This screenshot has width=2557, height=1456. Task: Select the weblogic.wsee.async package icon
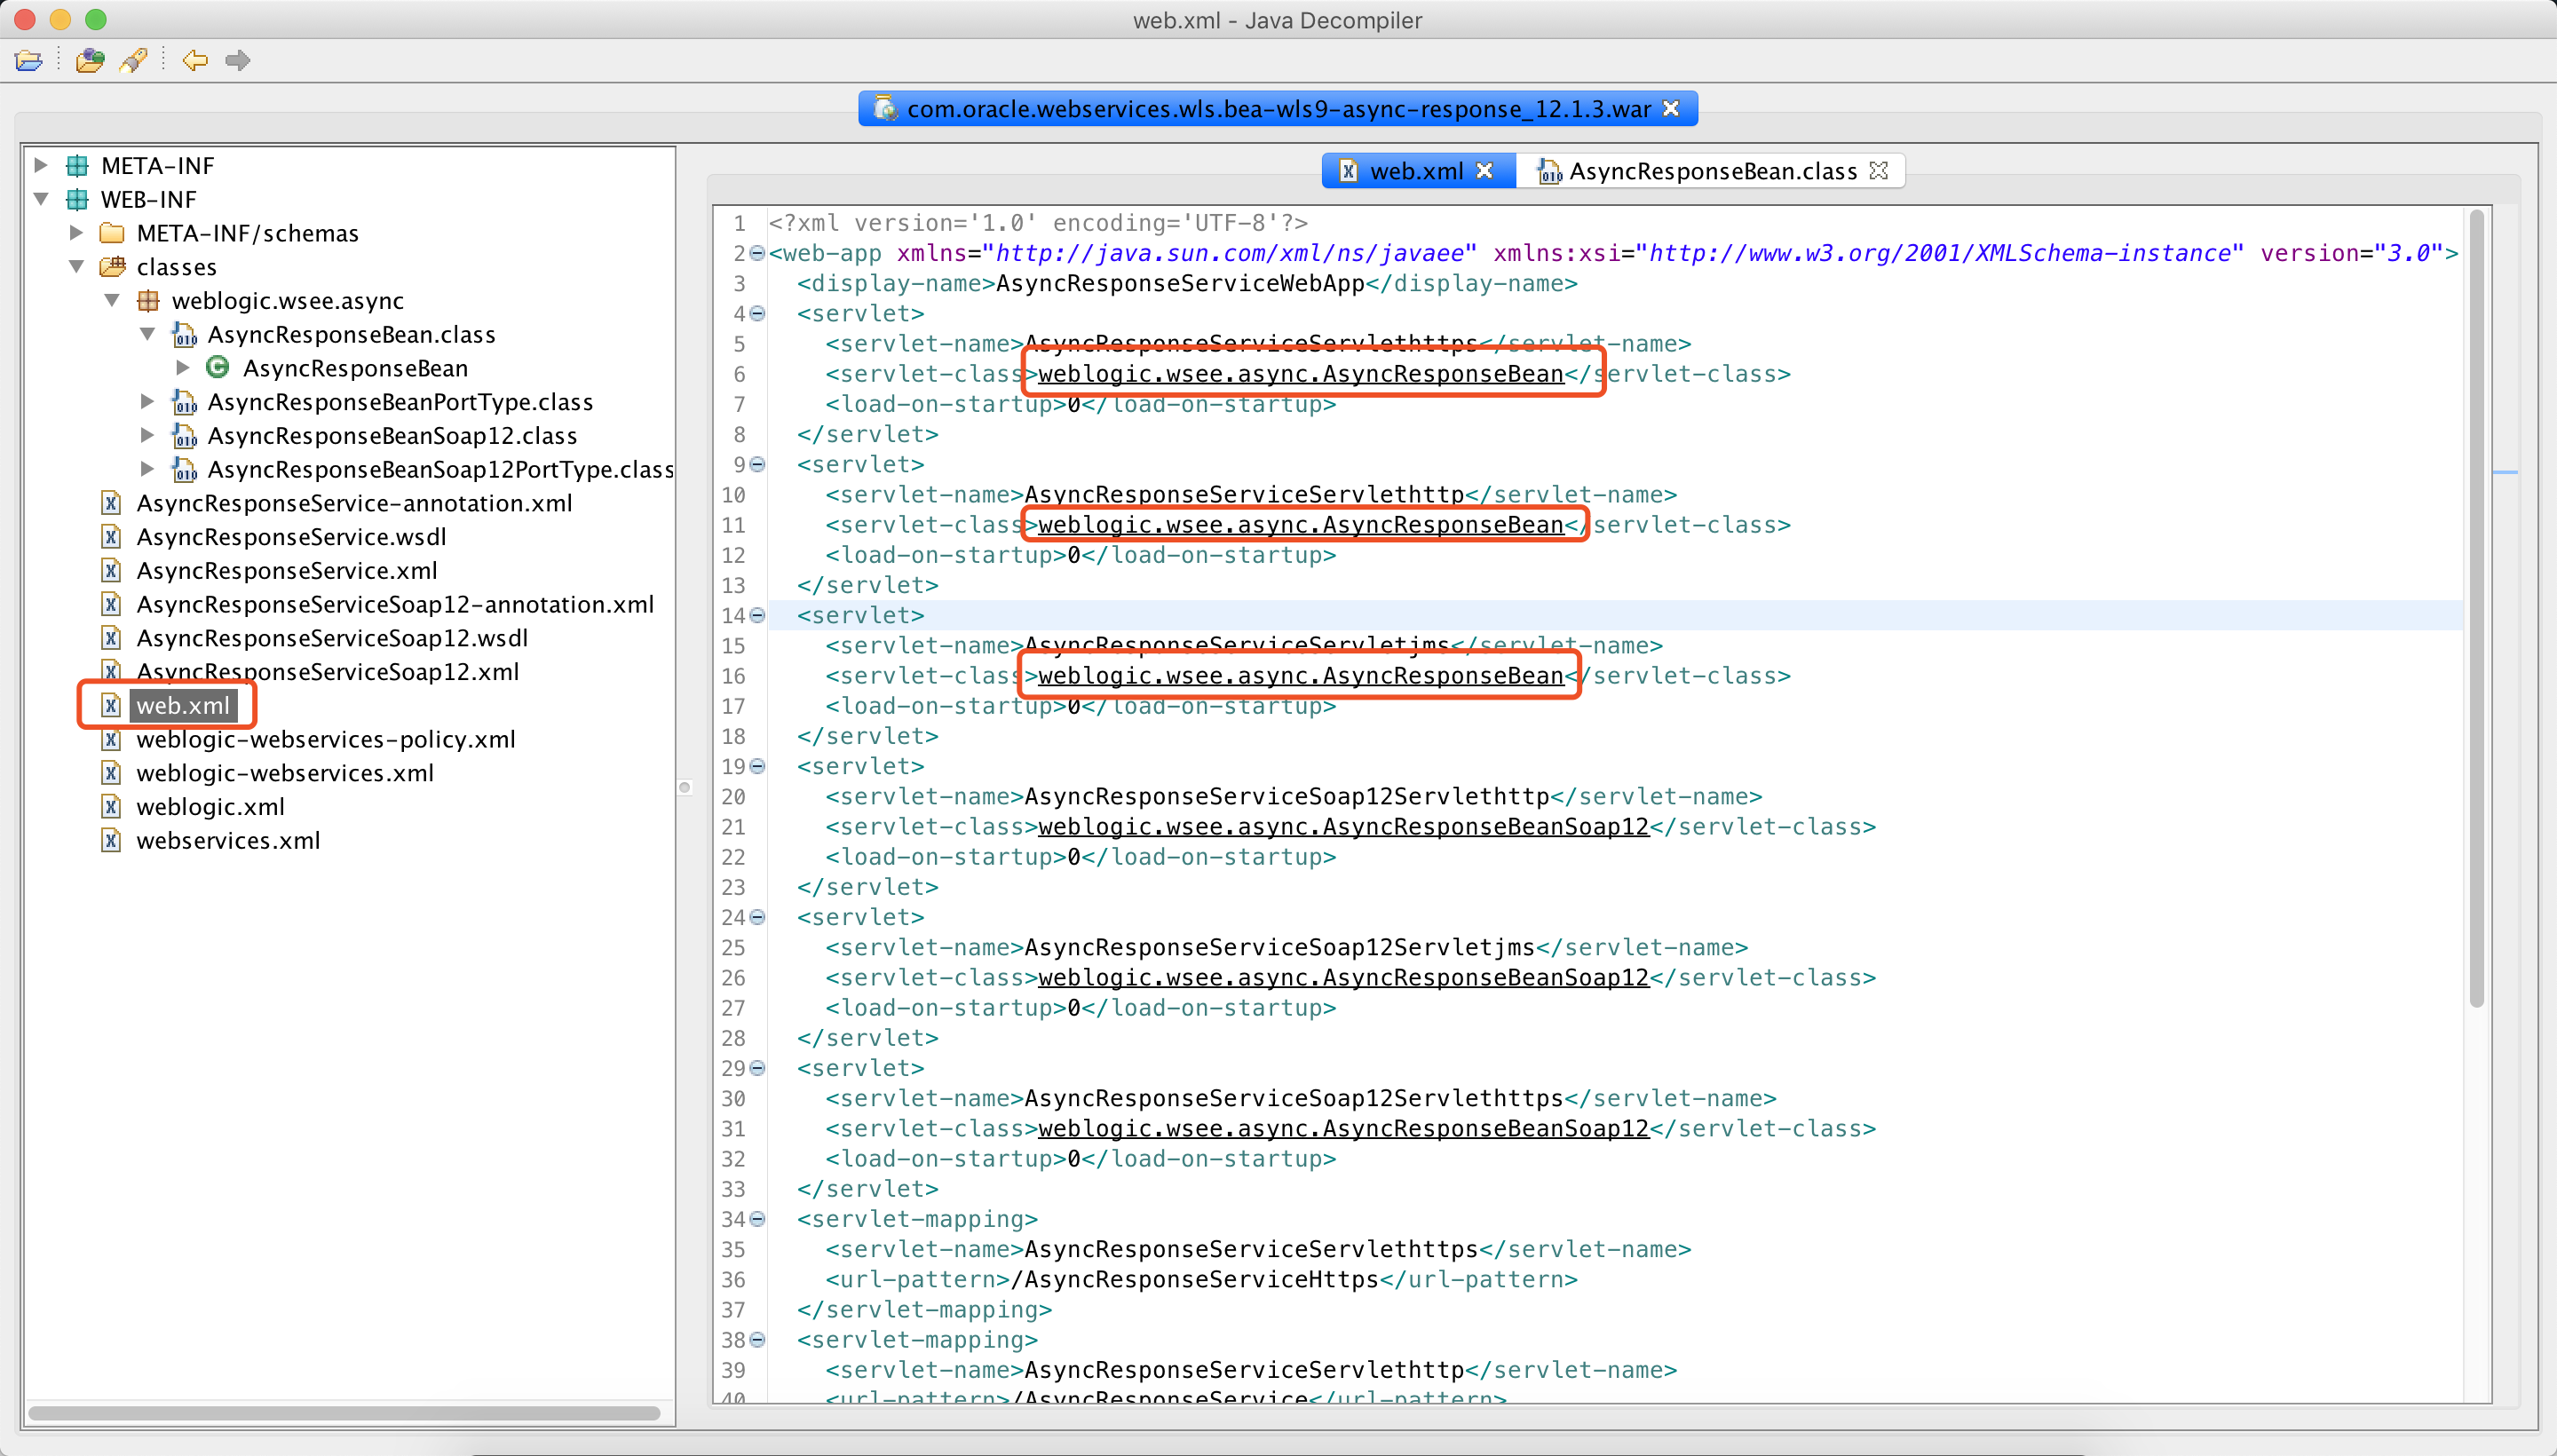(x=148, y=300)
